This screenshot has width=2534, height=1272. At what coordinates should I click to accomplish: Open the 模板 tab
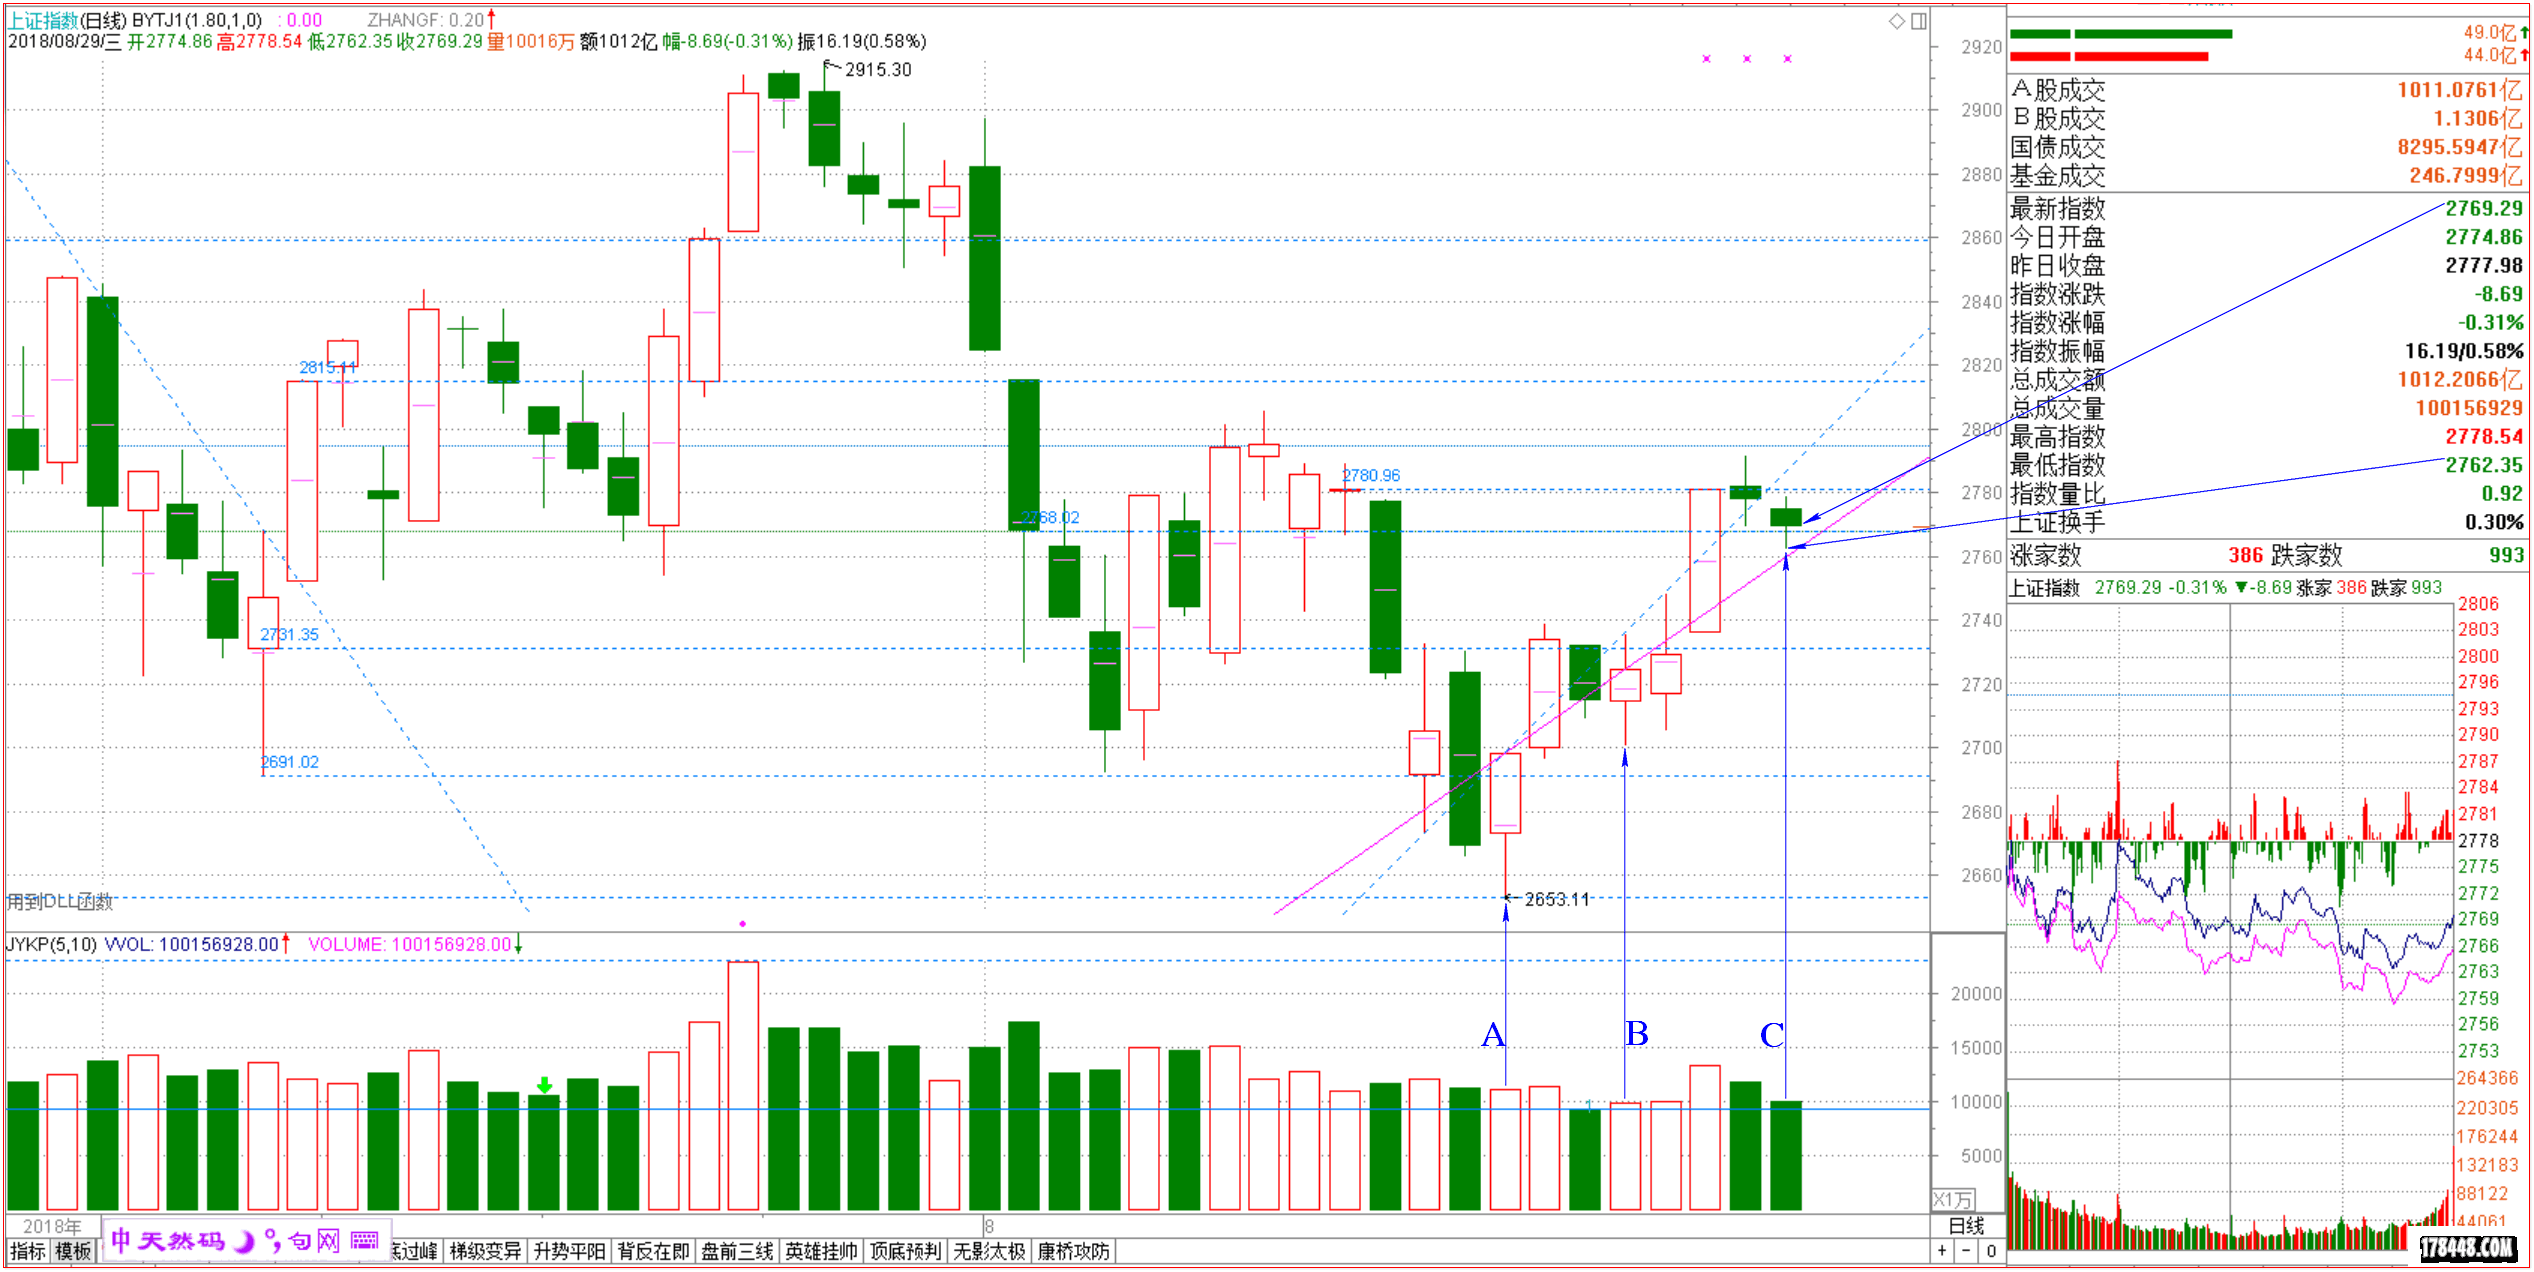coord(73,1251)
